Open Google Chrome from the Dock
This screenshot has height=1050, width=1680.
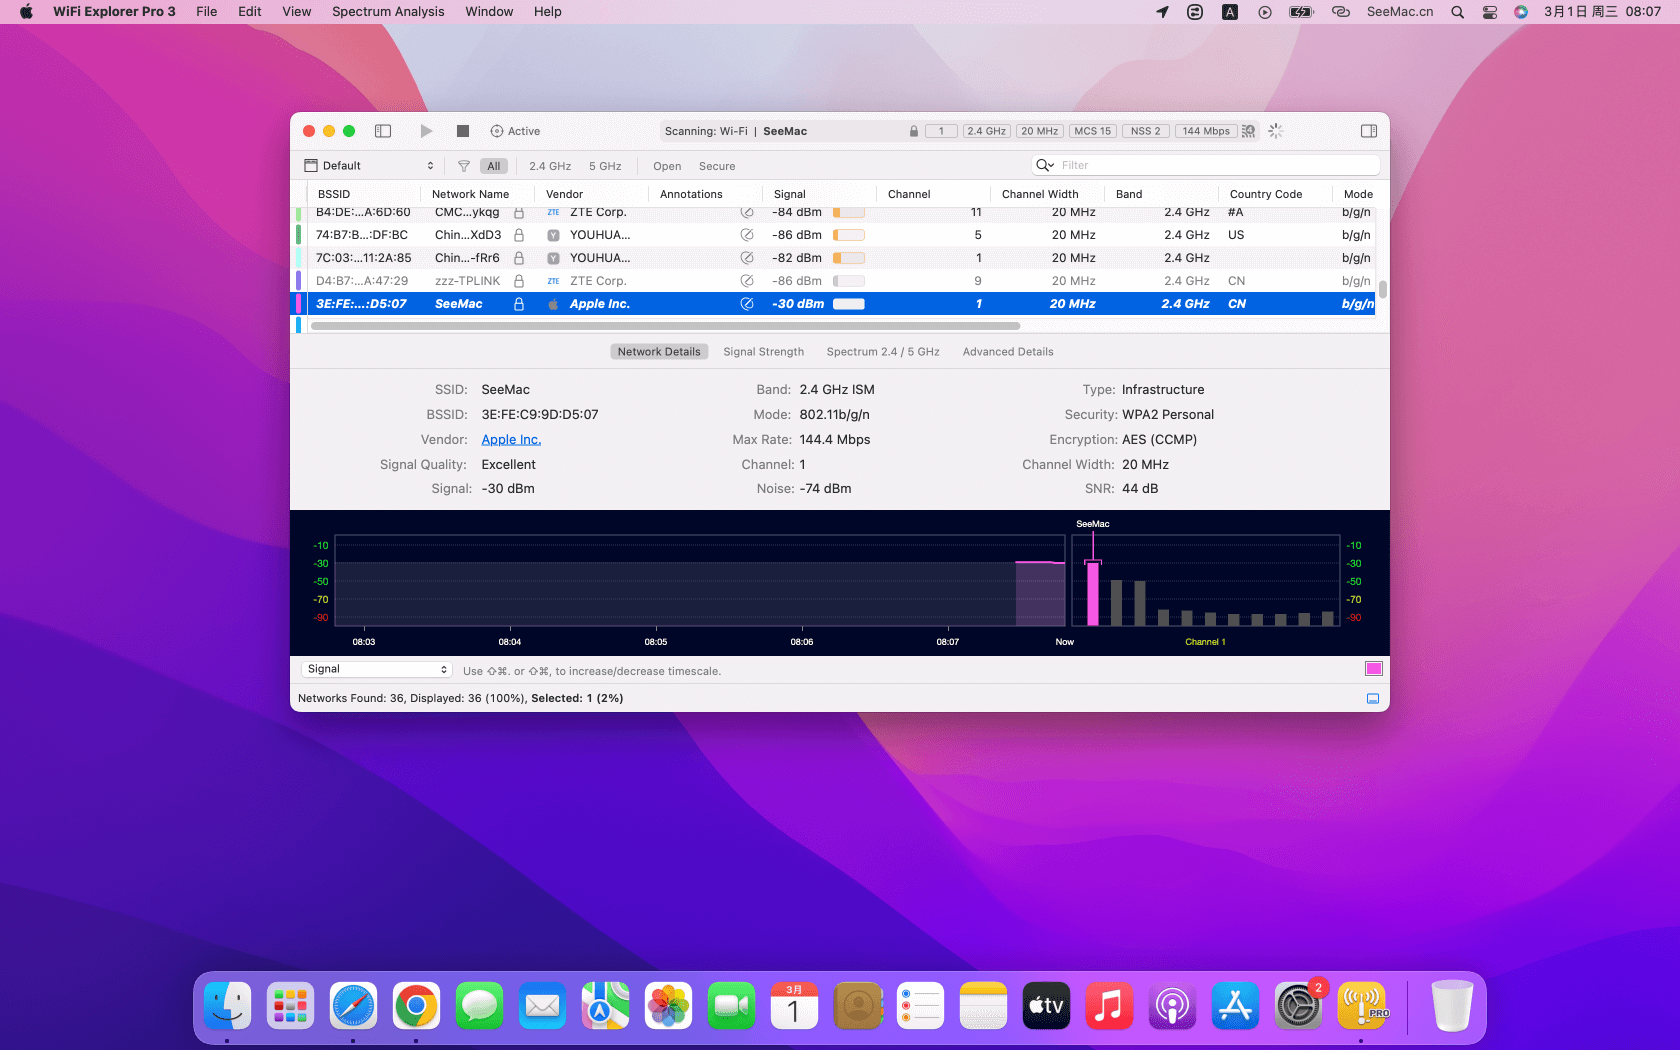coord(416,1006)
